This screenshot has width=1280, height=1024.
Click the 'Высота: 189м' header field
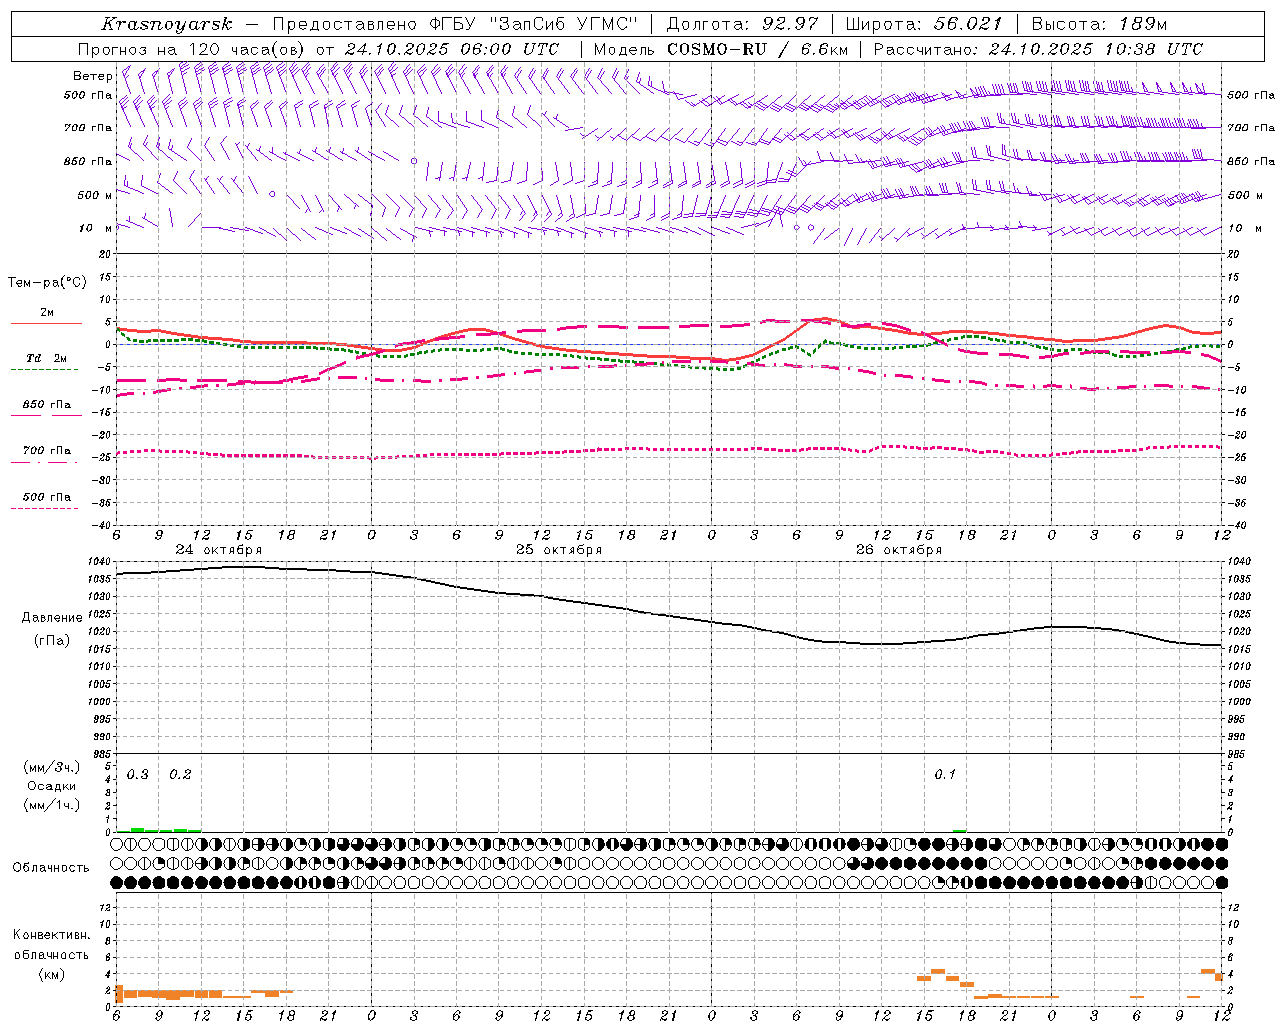coord(1099,24)
